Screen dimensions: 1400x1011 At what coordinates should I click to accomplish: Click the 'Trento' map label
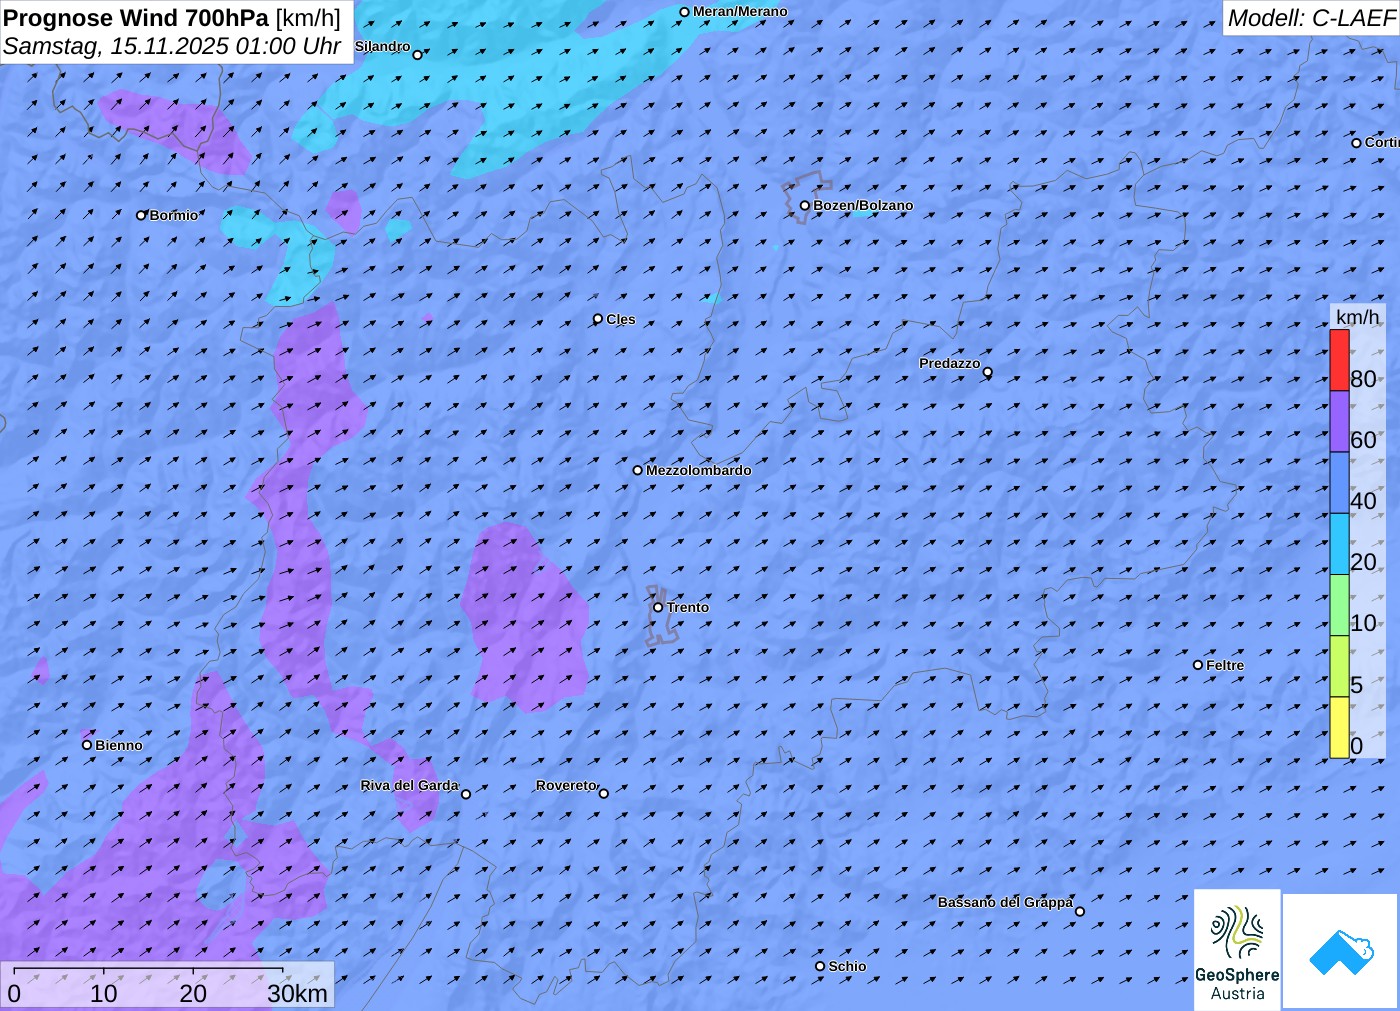(688, 607)
